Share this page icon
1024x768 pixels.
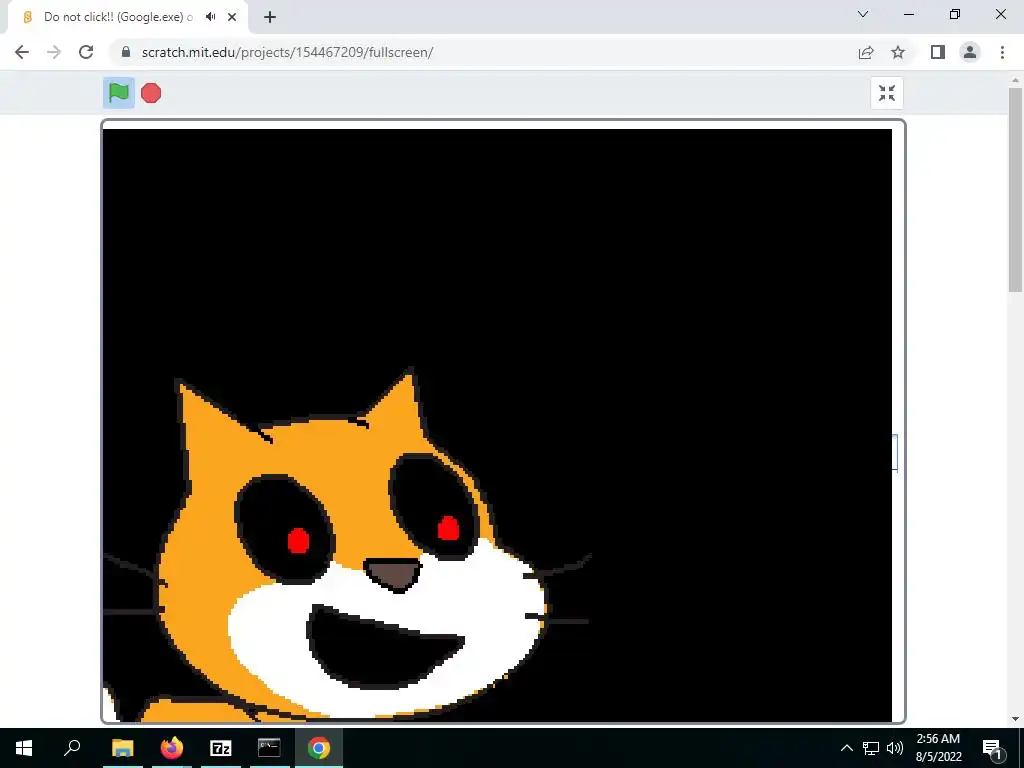click(866, 52)
